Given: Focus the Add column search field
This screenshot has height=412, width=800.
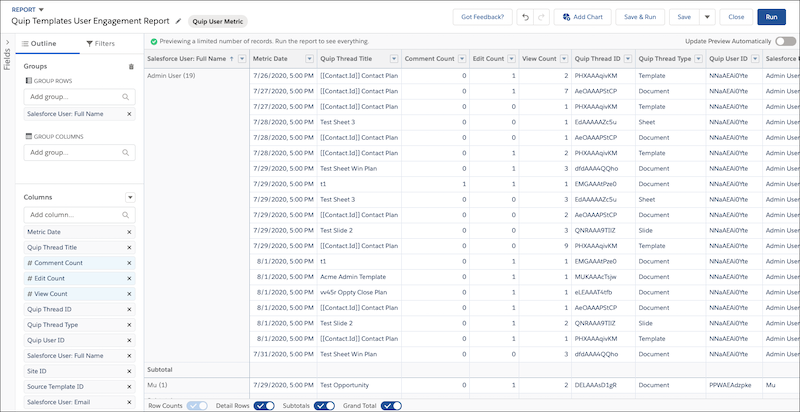Looking at the screenshot, I should pyautogui.click(x=80, y=215).
